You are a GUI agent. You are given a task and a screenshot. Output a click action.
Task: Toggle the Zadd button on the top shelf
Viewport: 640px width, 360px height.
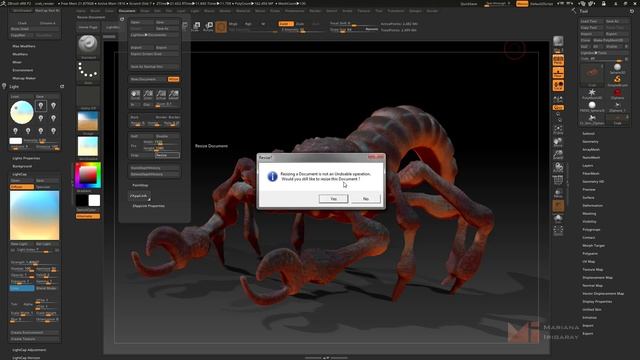[x=286, y=24]
